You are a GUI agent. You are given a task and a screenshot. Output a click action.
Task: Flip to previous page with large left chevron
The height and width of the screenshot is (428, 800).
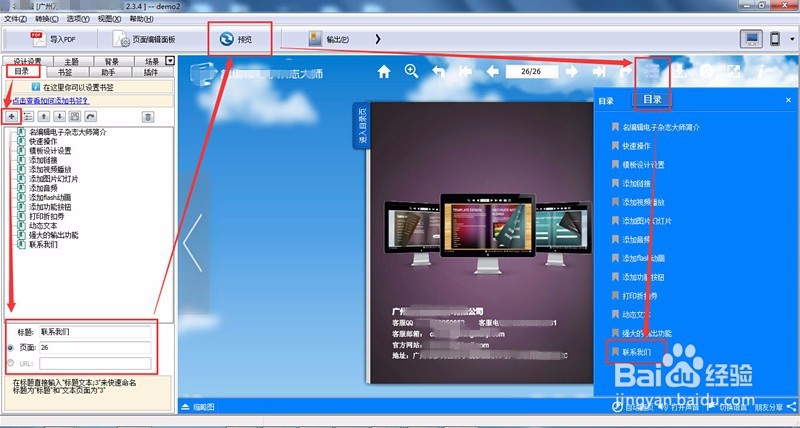click(193, 243)
